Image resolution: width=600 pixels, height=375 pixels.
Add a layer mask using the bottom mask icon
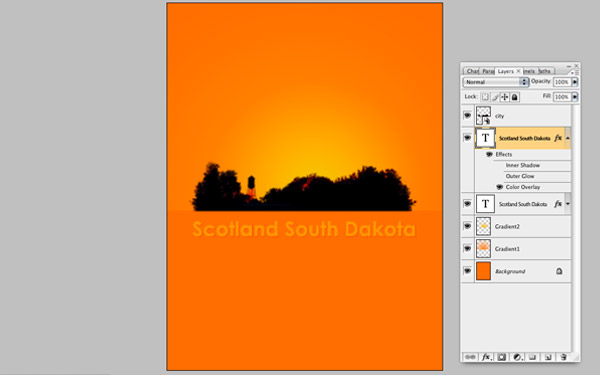502,357
